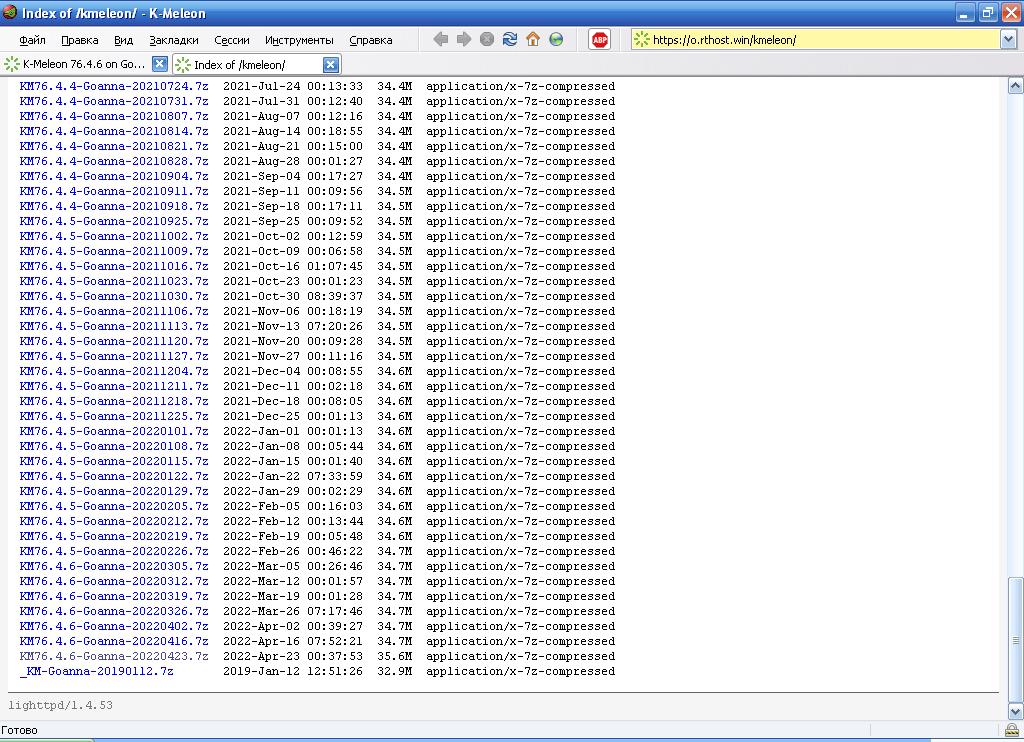The height and width of the screenshot is (742, 1024).
Task: Open link KM76.4.4-Goanna-20210828.7z
Action: click(114, 161)
